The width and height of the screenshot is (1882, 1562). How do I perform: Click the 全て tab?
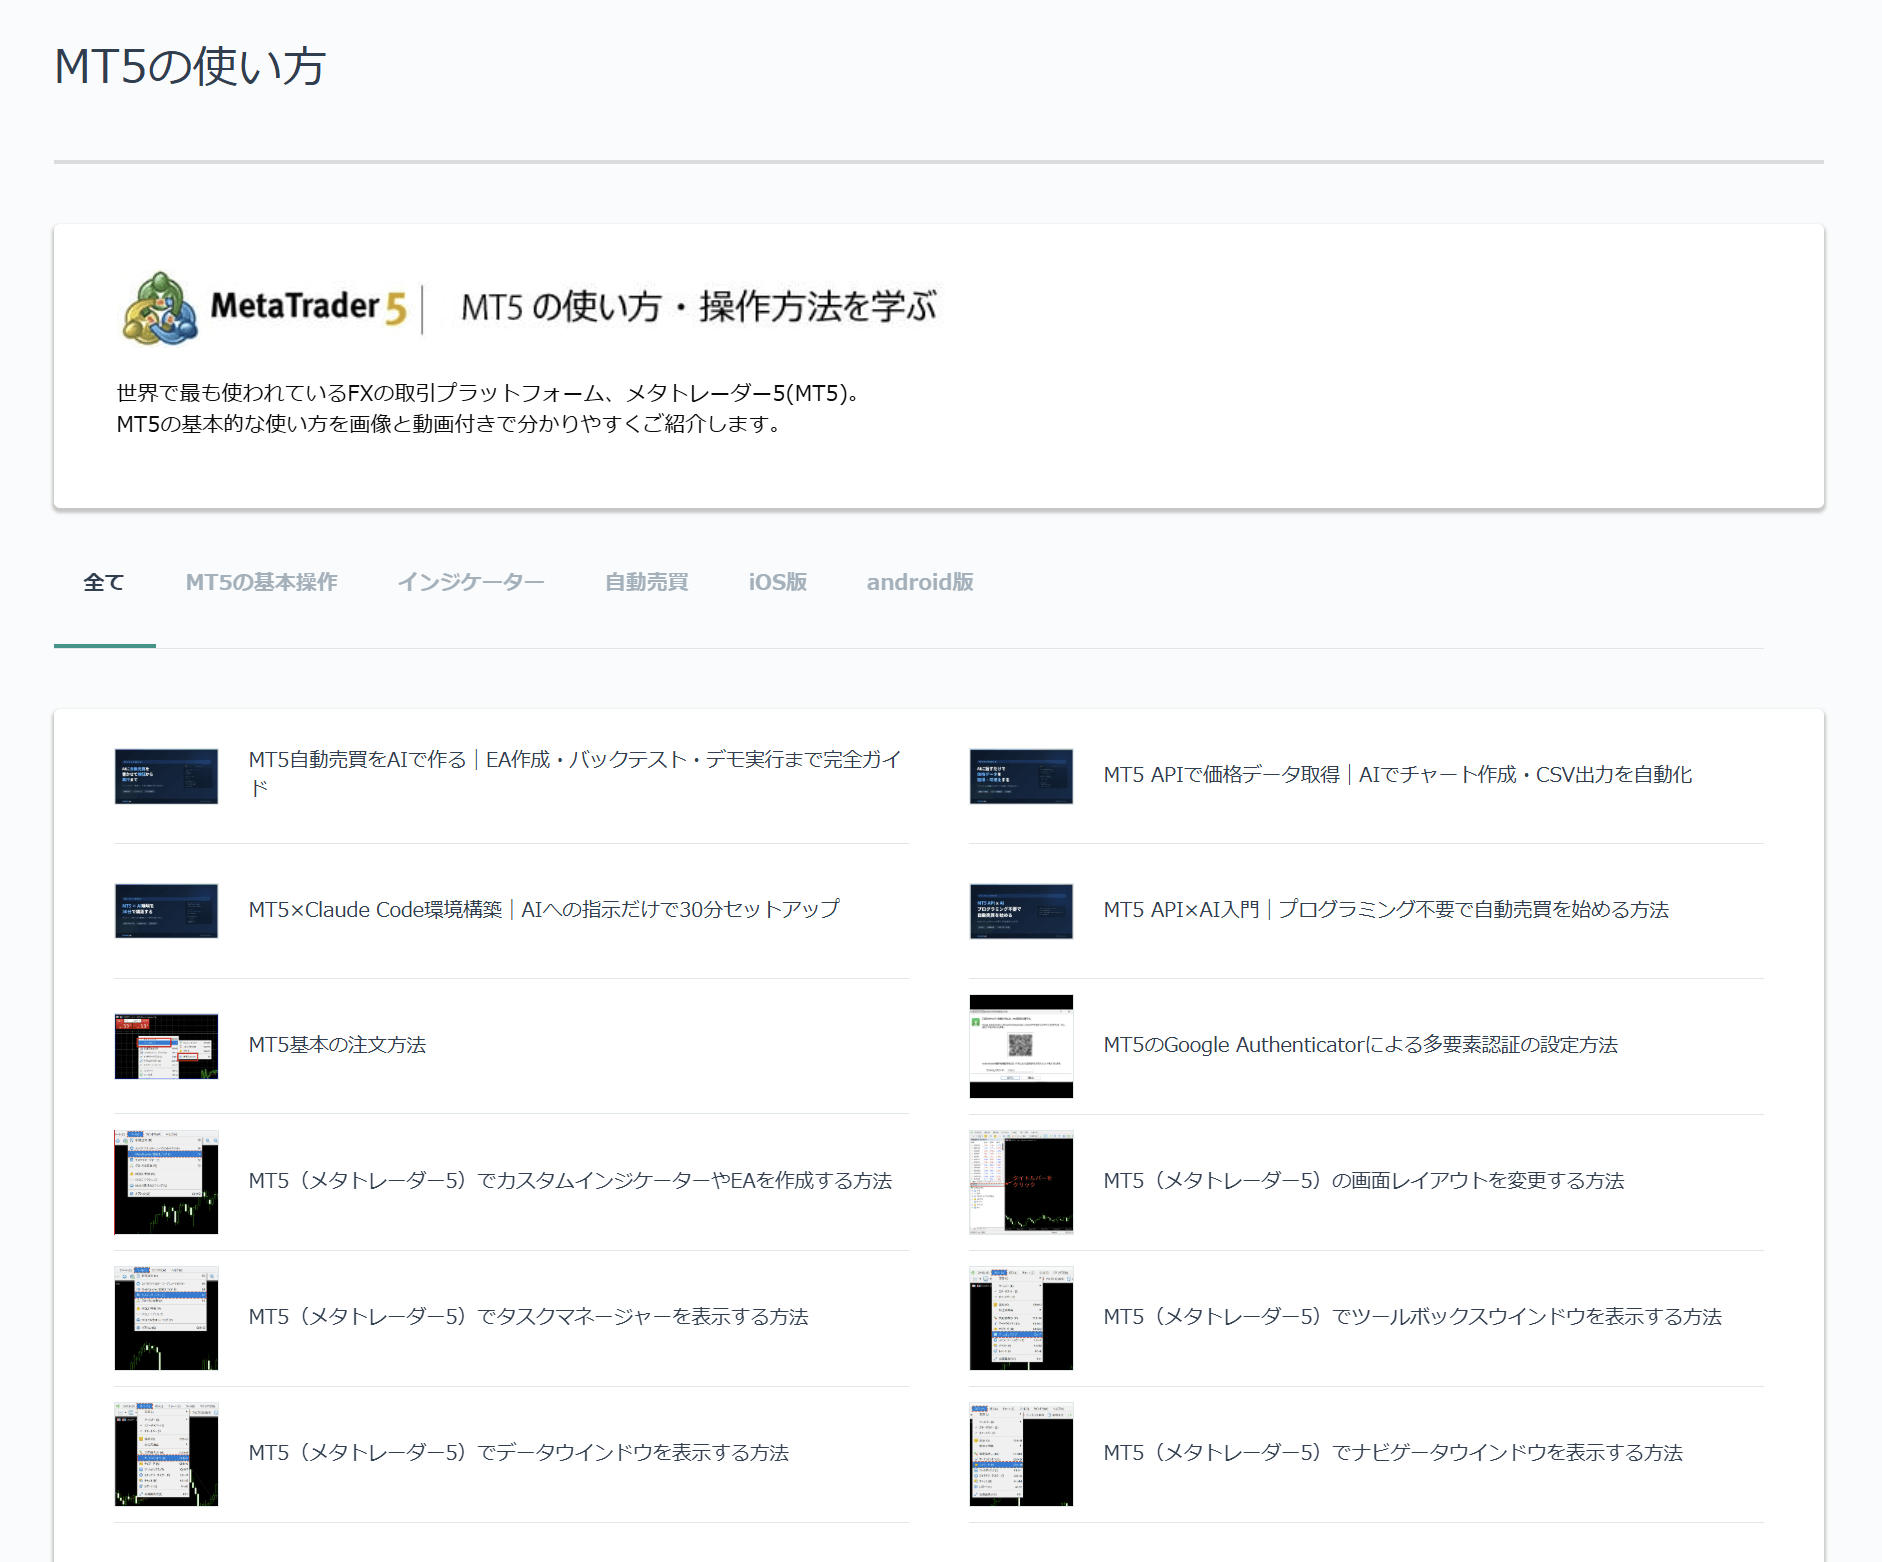pos(104,582)
